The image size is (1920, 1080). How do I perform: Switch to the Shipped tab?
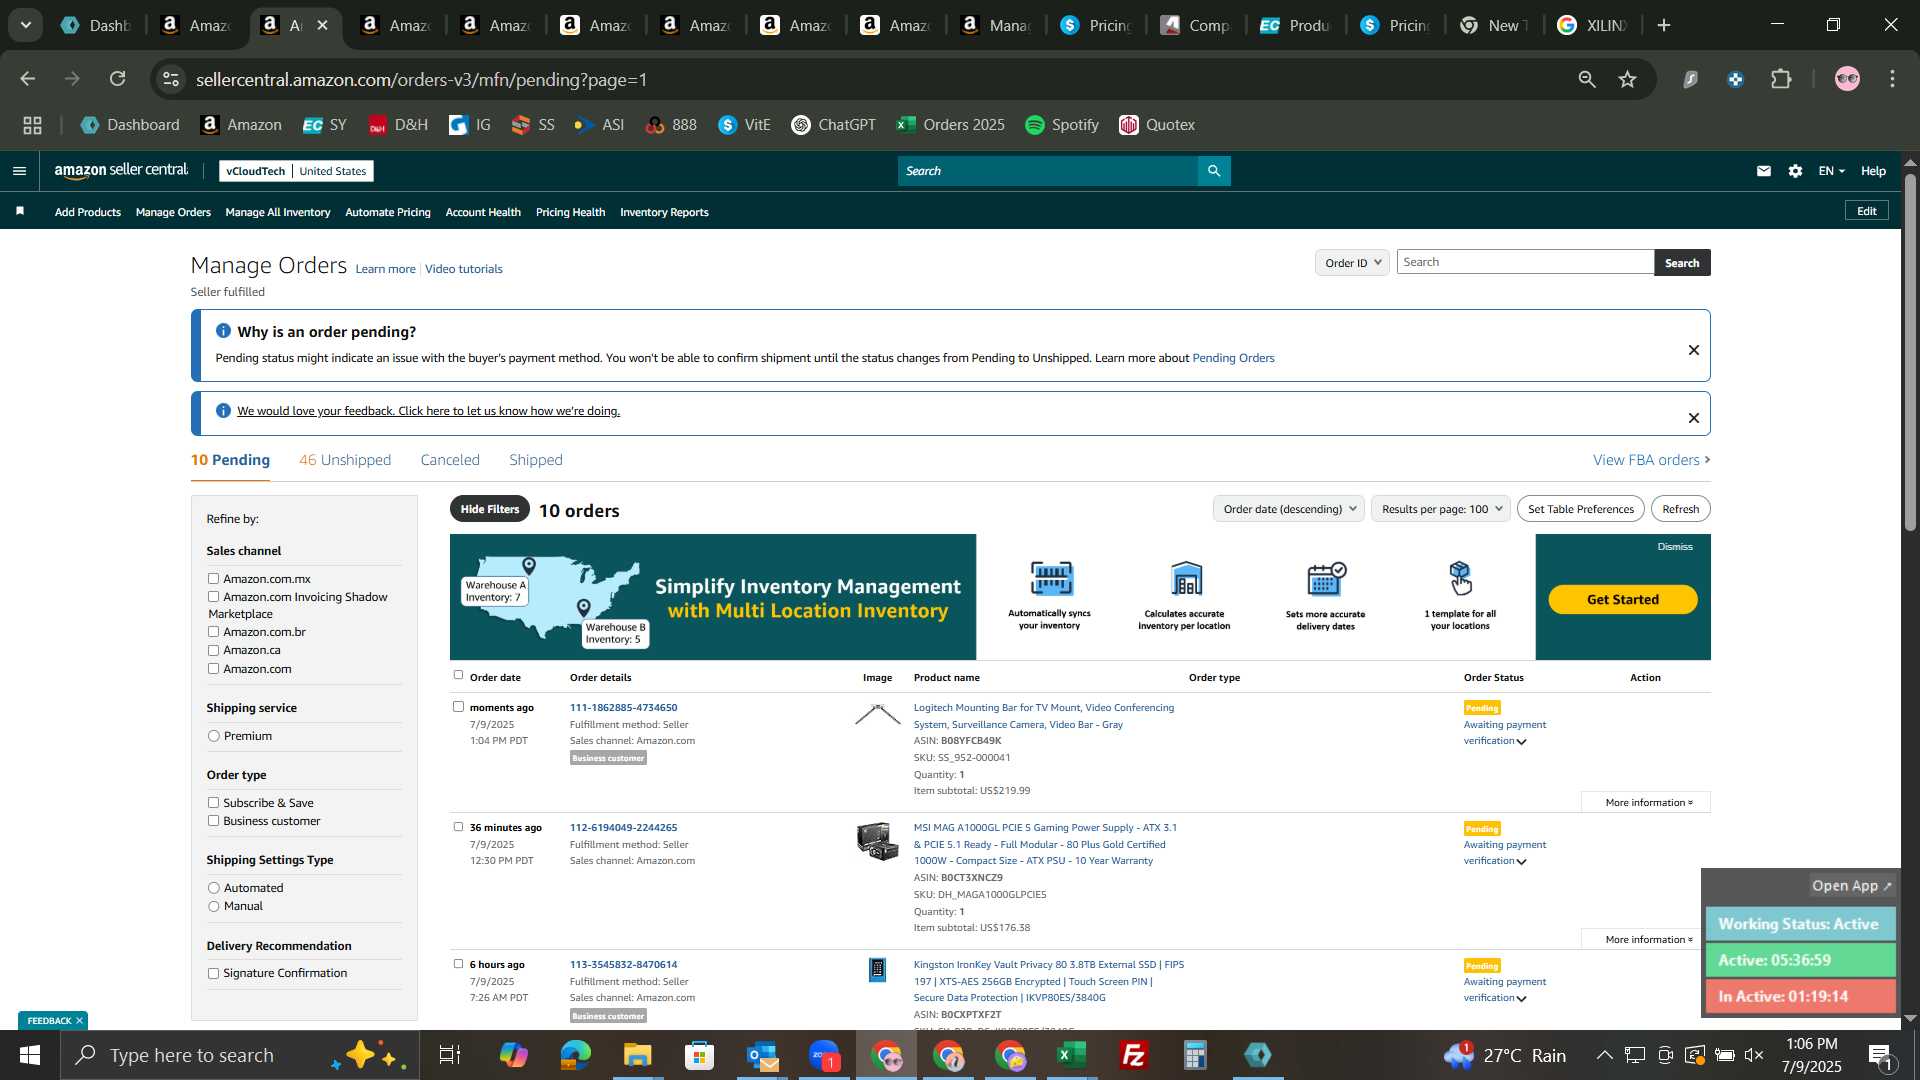[x=536, y=460]
